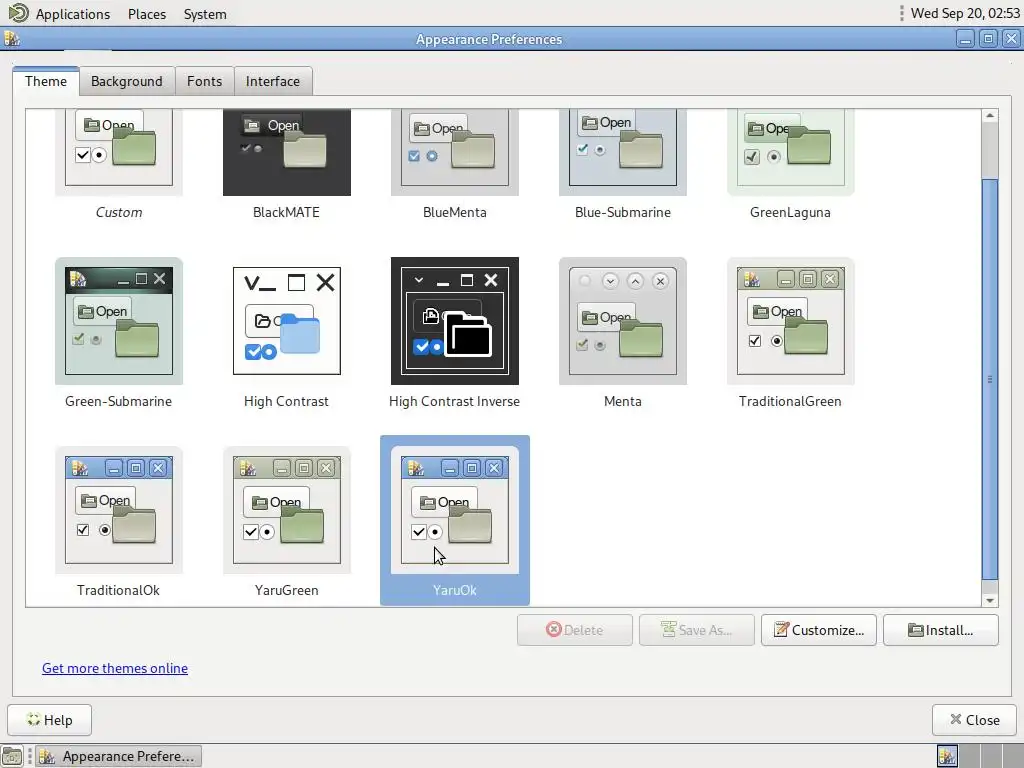Click the BlackMATE label text
Viewport: 1024px width, 768px height.
(x=287, y=212)
